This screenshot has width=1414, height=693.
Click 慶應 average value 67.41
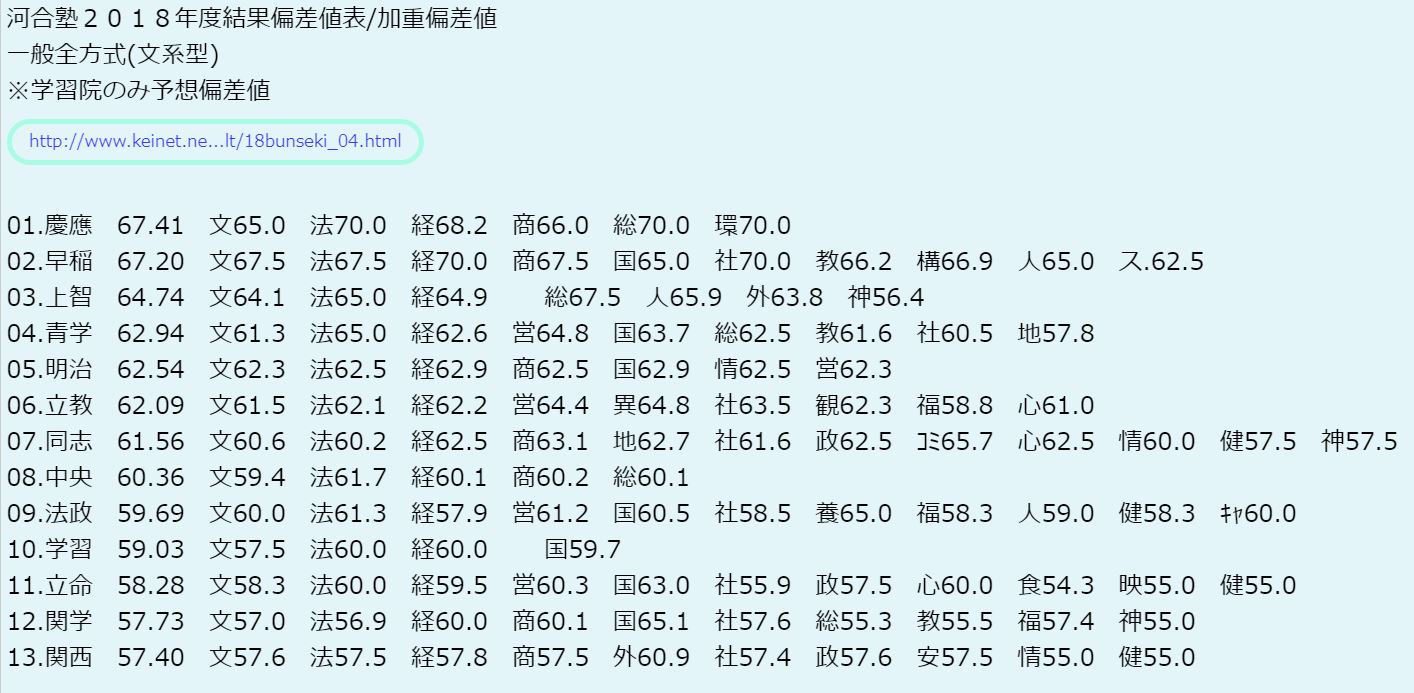pos(151,226)
